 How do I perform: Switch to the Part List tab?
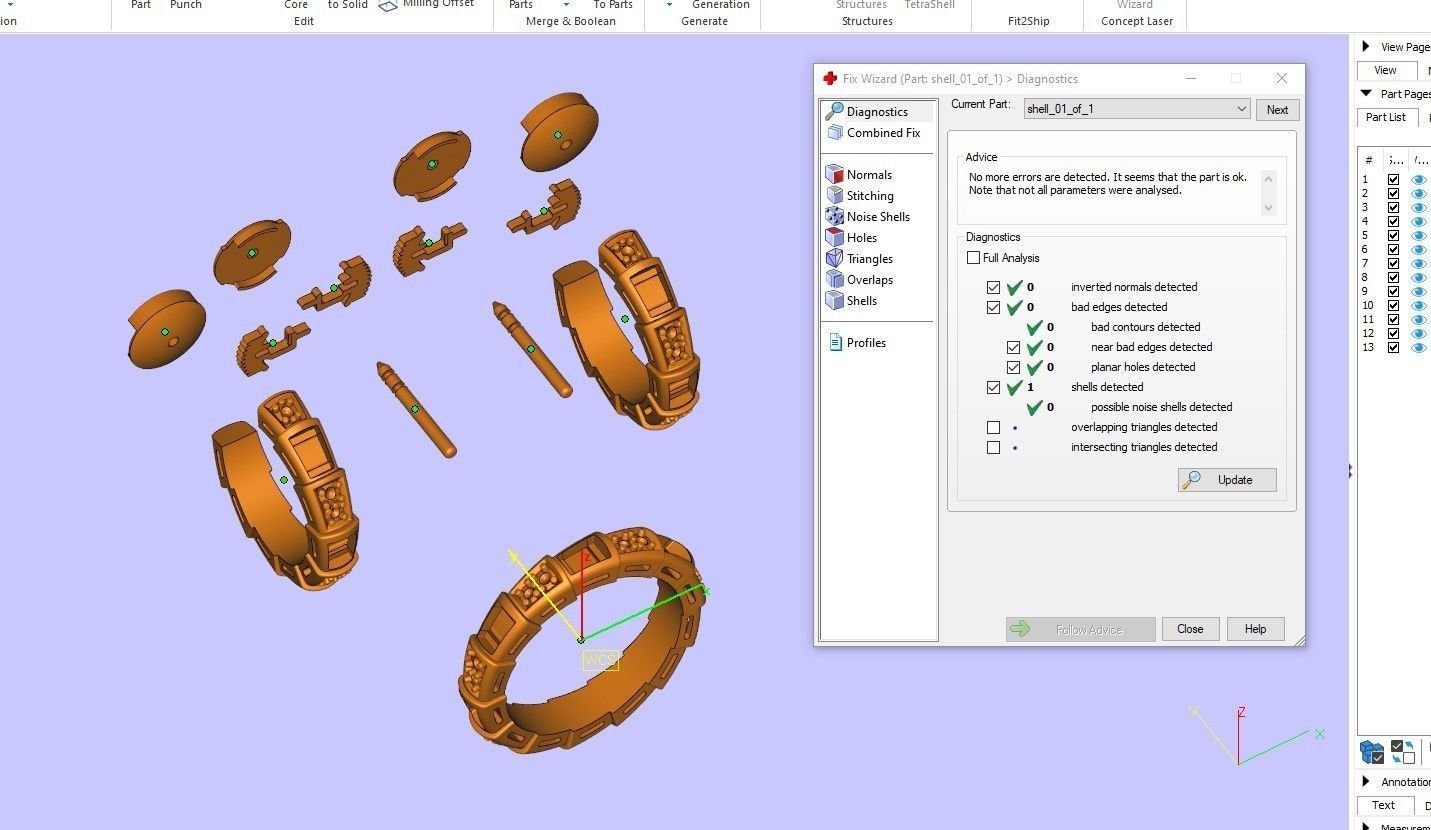(1386, 117)
